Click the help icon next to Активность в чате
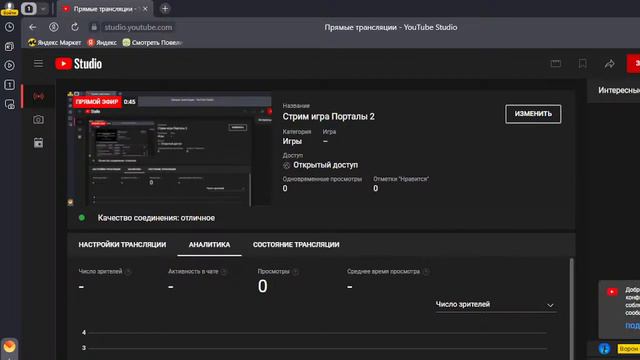640x360 pixels. pos(224,272)
